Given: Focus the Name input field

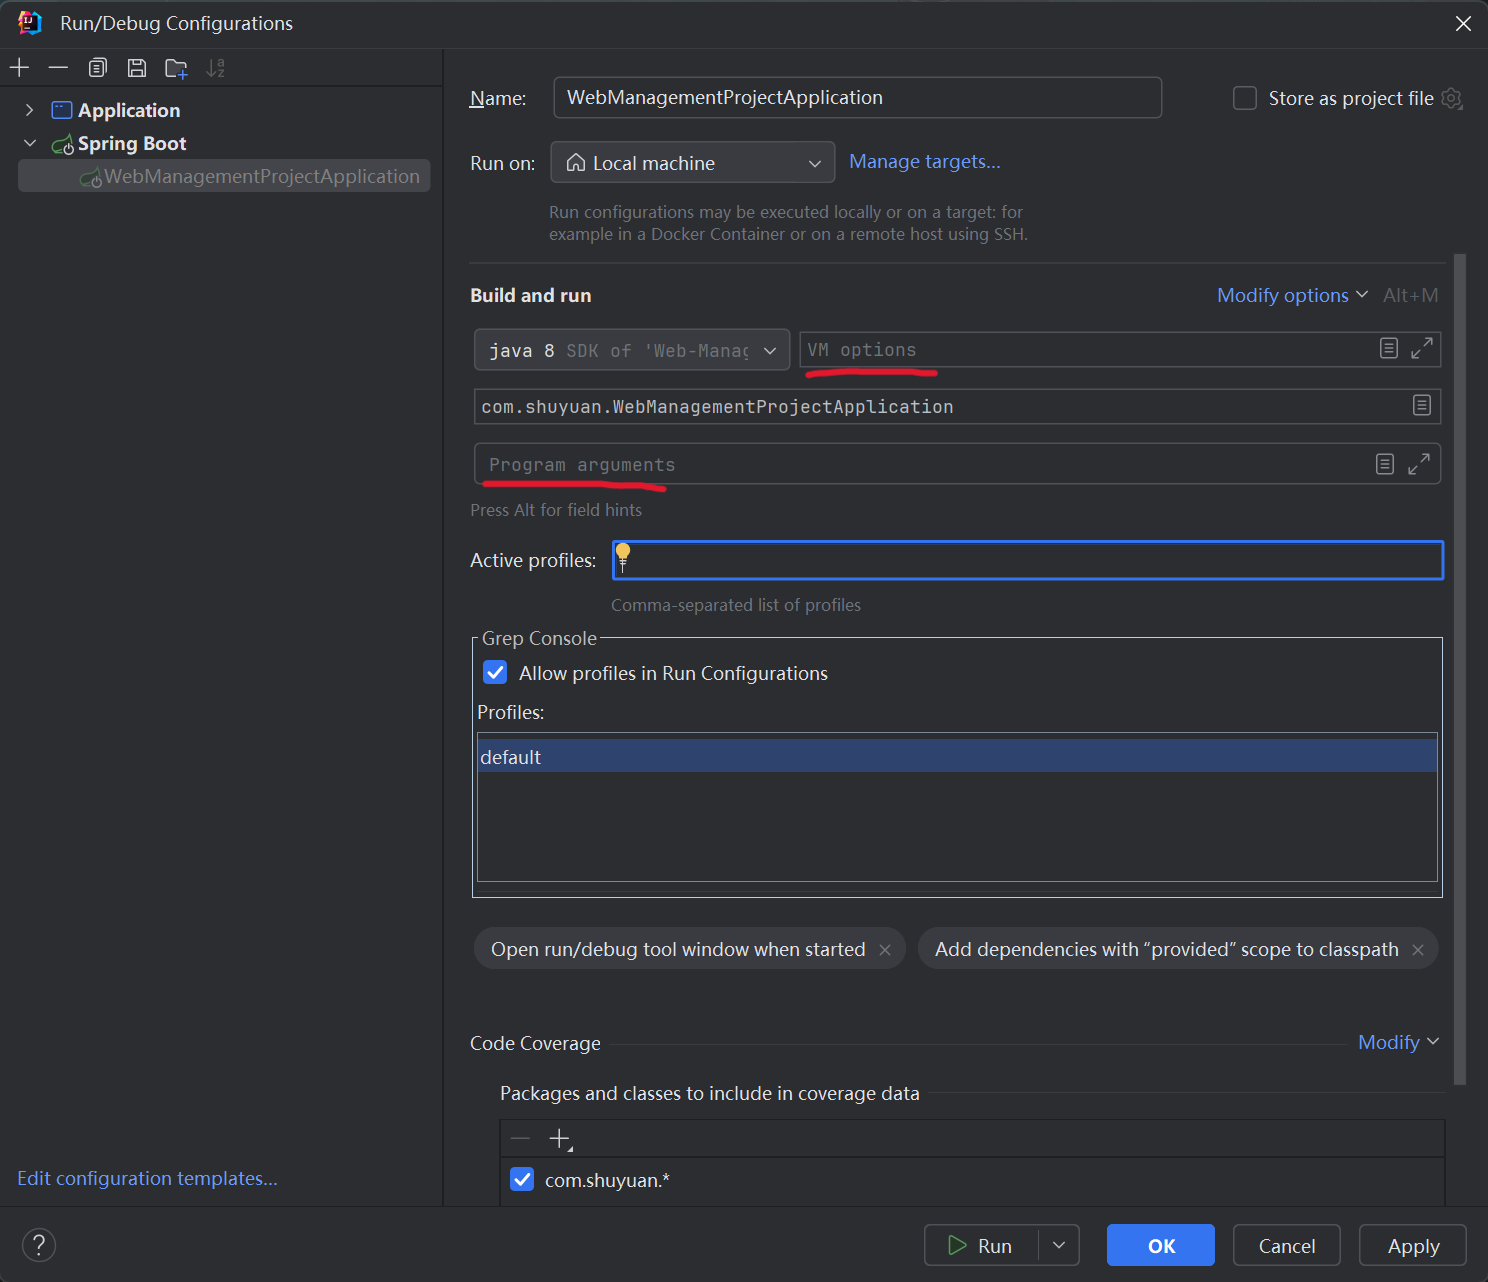Looking at the screenshot, I should click(857, 97).
